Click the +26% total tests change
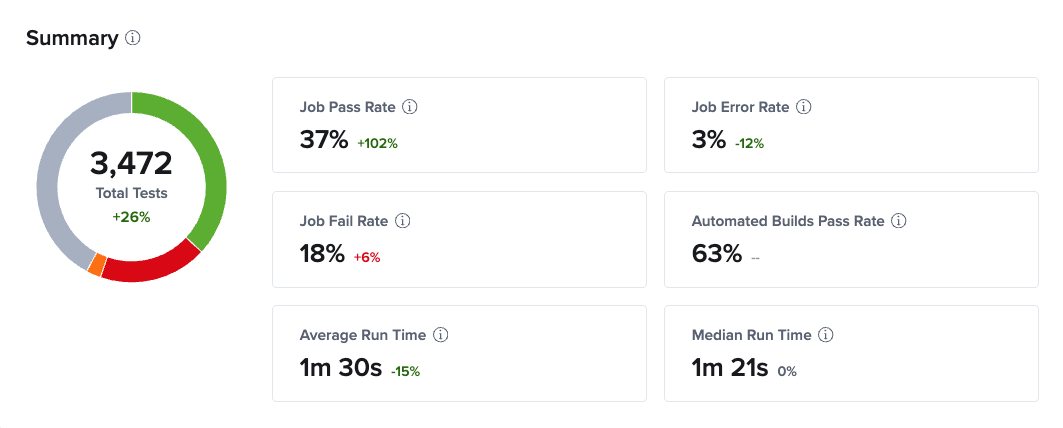The image size is (1063, 428). coord(132,218)
